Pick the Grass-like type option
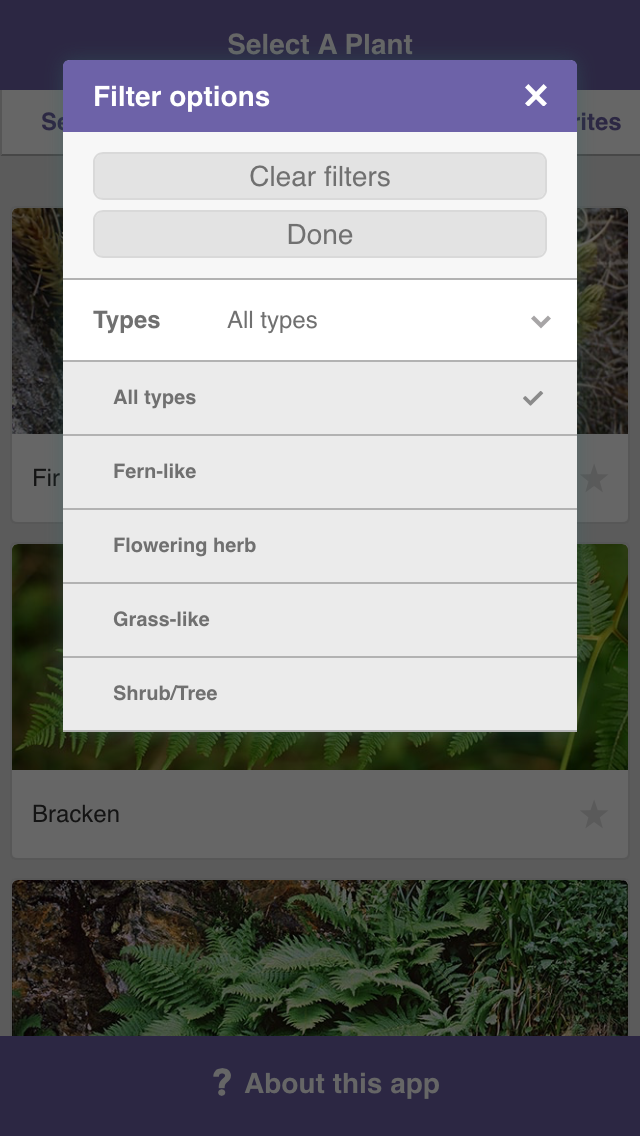This screenshot has width=640, height=1136. (x=162, y=620)
